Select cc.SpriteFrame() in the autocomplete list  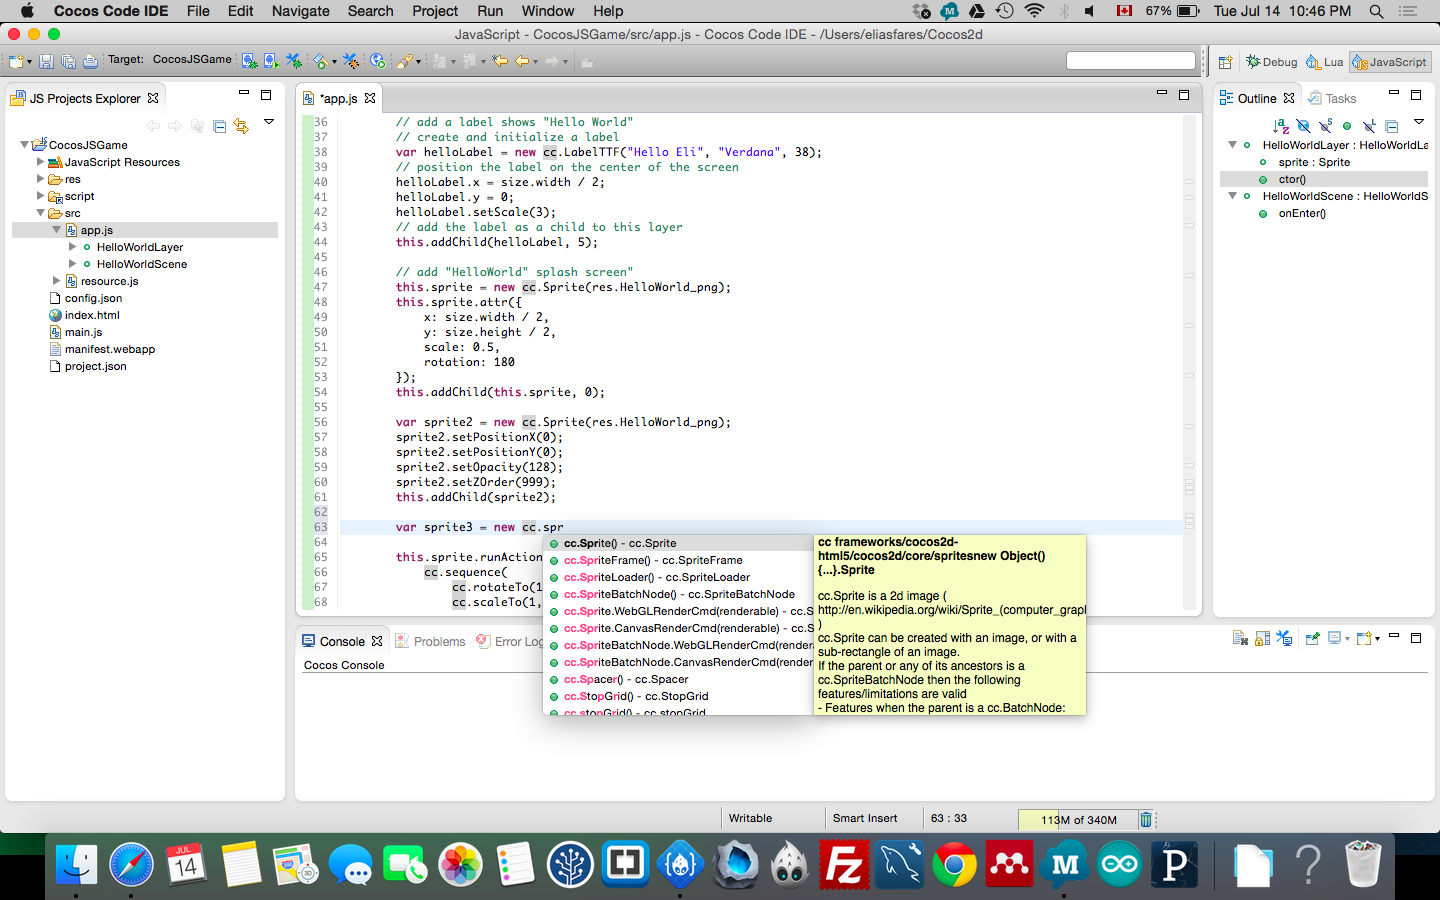652,560
